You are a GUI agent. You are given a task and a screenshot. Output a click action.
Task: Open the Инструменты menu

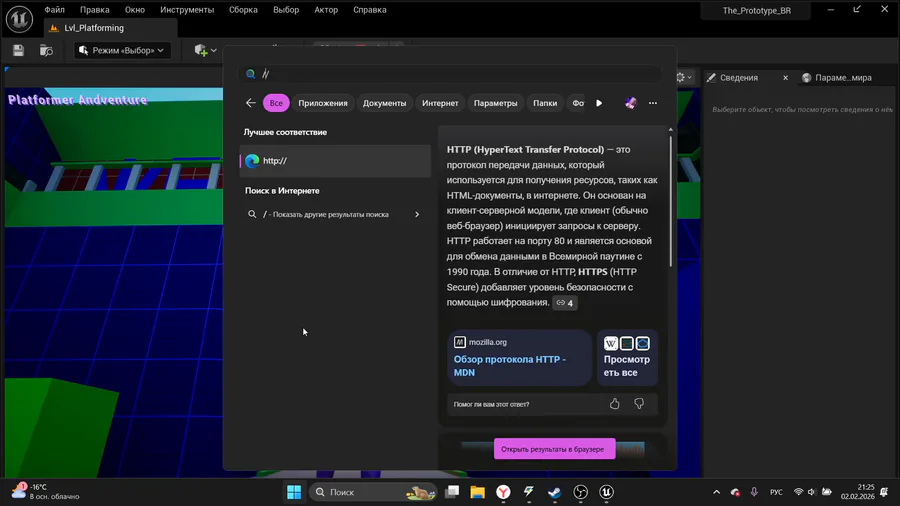[x=187, y=10]
